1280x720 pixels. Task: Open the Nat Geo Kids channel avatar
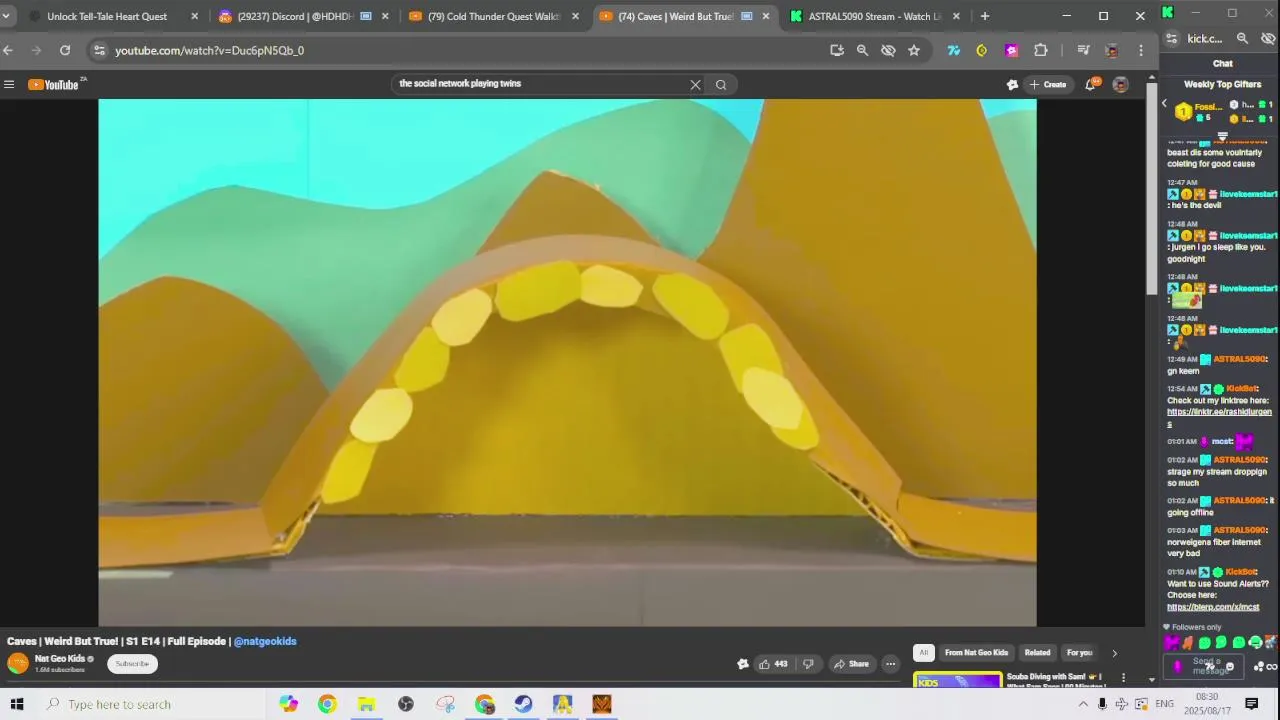[17, 663]
